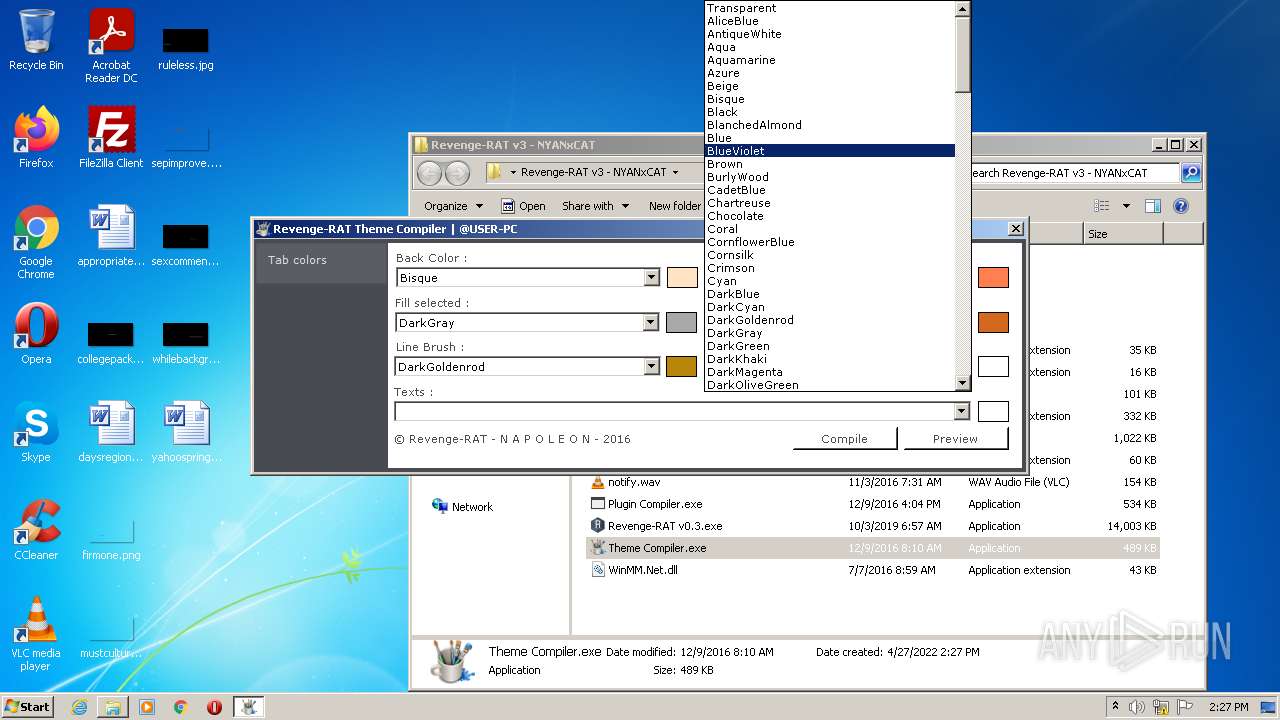Toggle the Explorer preview pane icon
Viewport: 1280px width, 720px height.
(x=1152, y=206)
